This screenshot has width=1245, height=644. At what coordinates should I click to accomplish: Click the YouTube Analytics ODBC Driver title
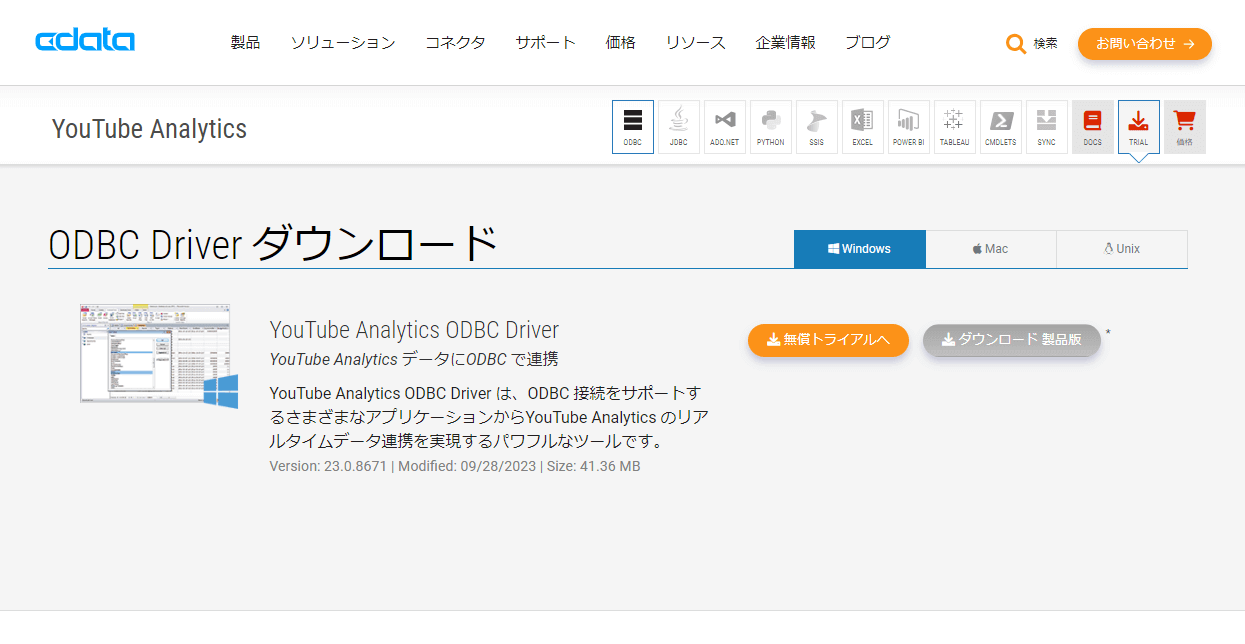414,330
